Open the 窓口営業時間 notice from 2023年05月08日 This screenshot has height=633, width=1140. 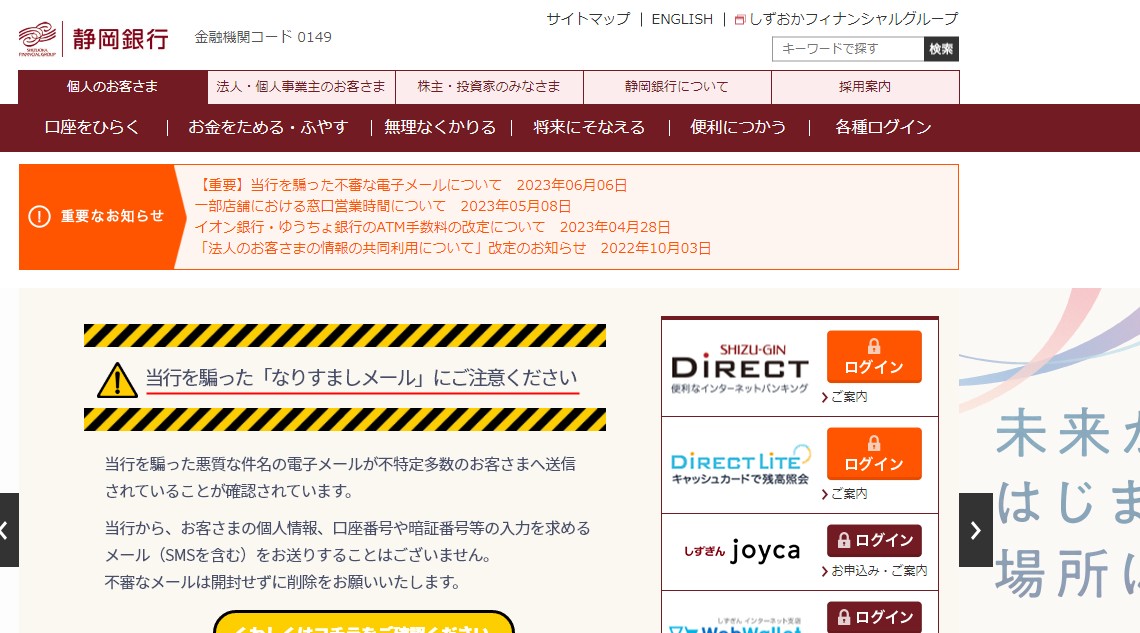point(382,206)
